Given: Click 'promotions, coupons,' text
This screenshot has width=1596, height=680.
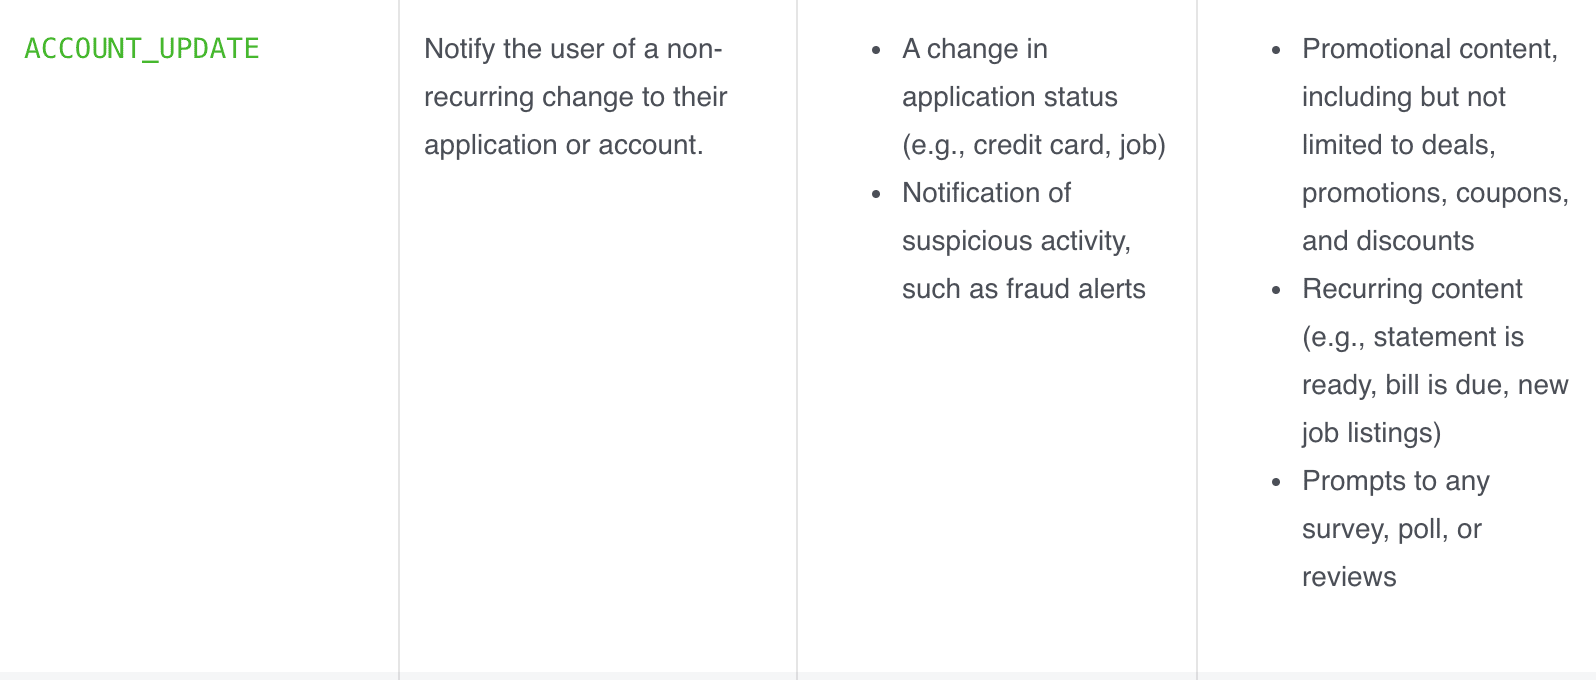Looking at the screenshot, I should pyautogui.click(x=1435, y=193).
